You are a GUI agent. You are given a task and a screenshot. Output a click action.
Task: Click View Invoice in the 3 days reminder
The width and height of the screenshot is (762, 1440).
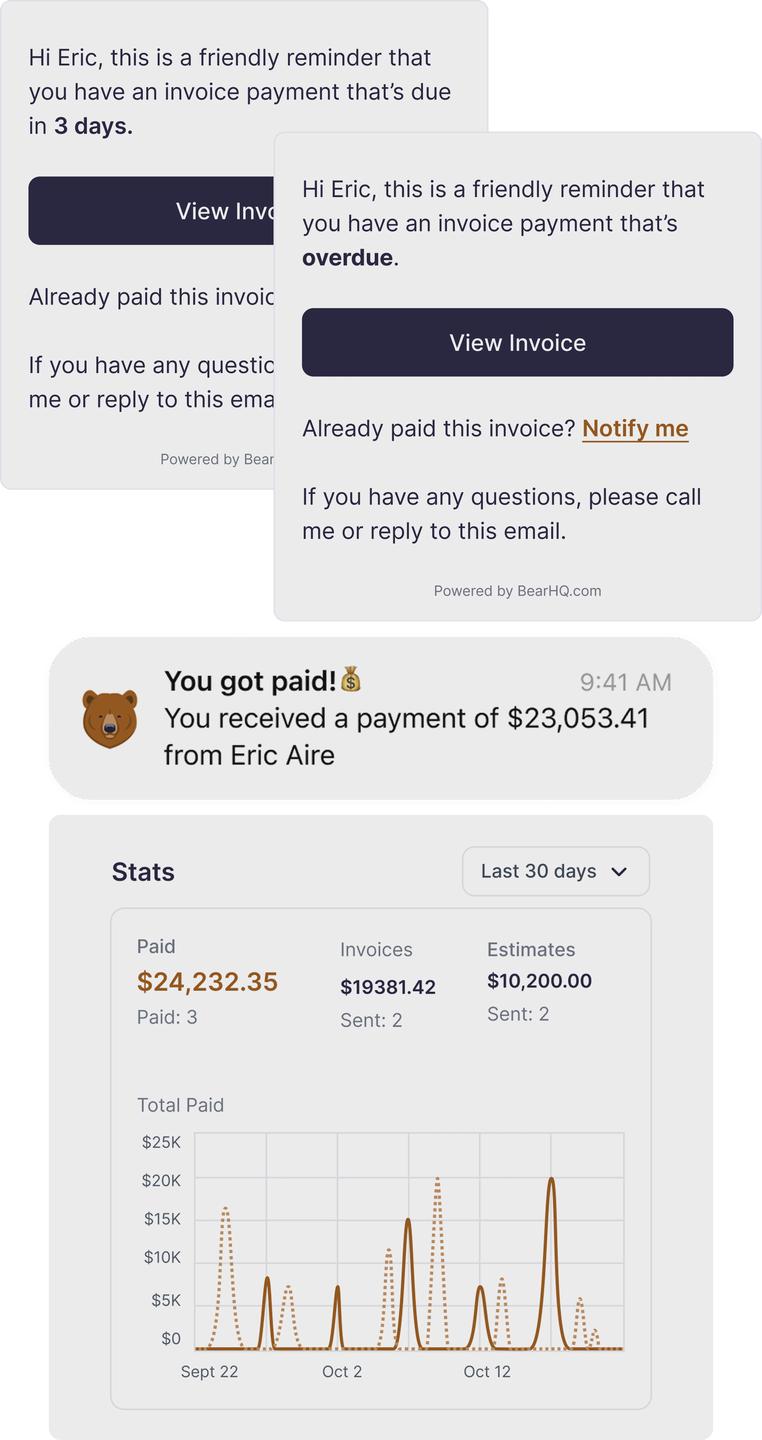[x=151, y=211]
